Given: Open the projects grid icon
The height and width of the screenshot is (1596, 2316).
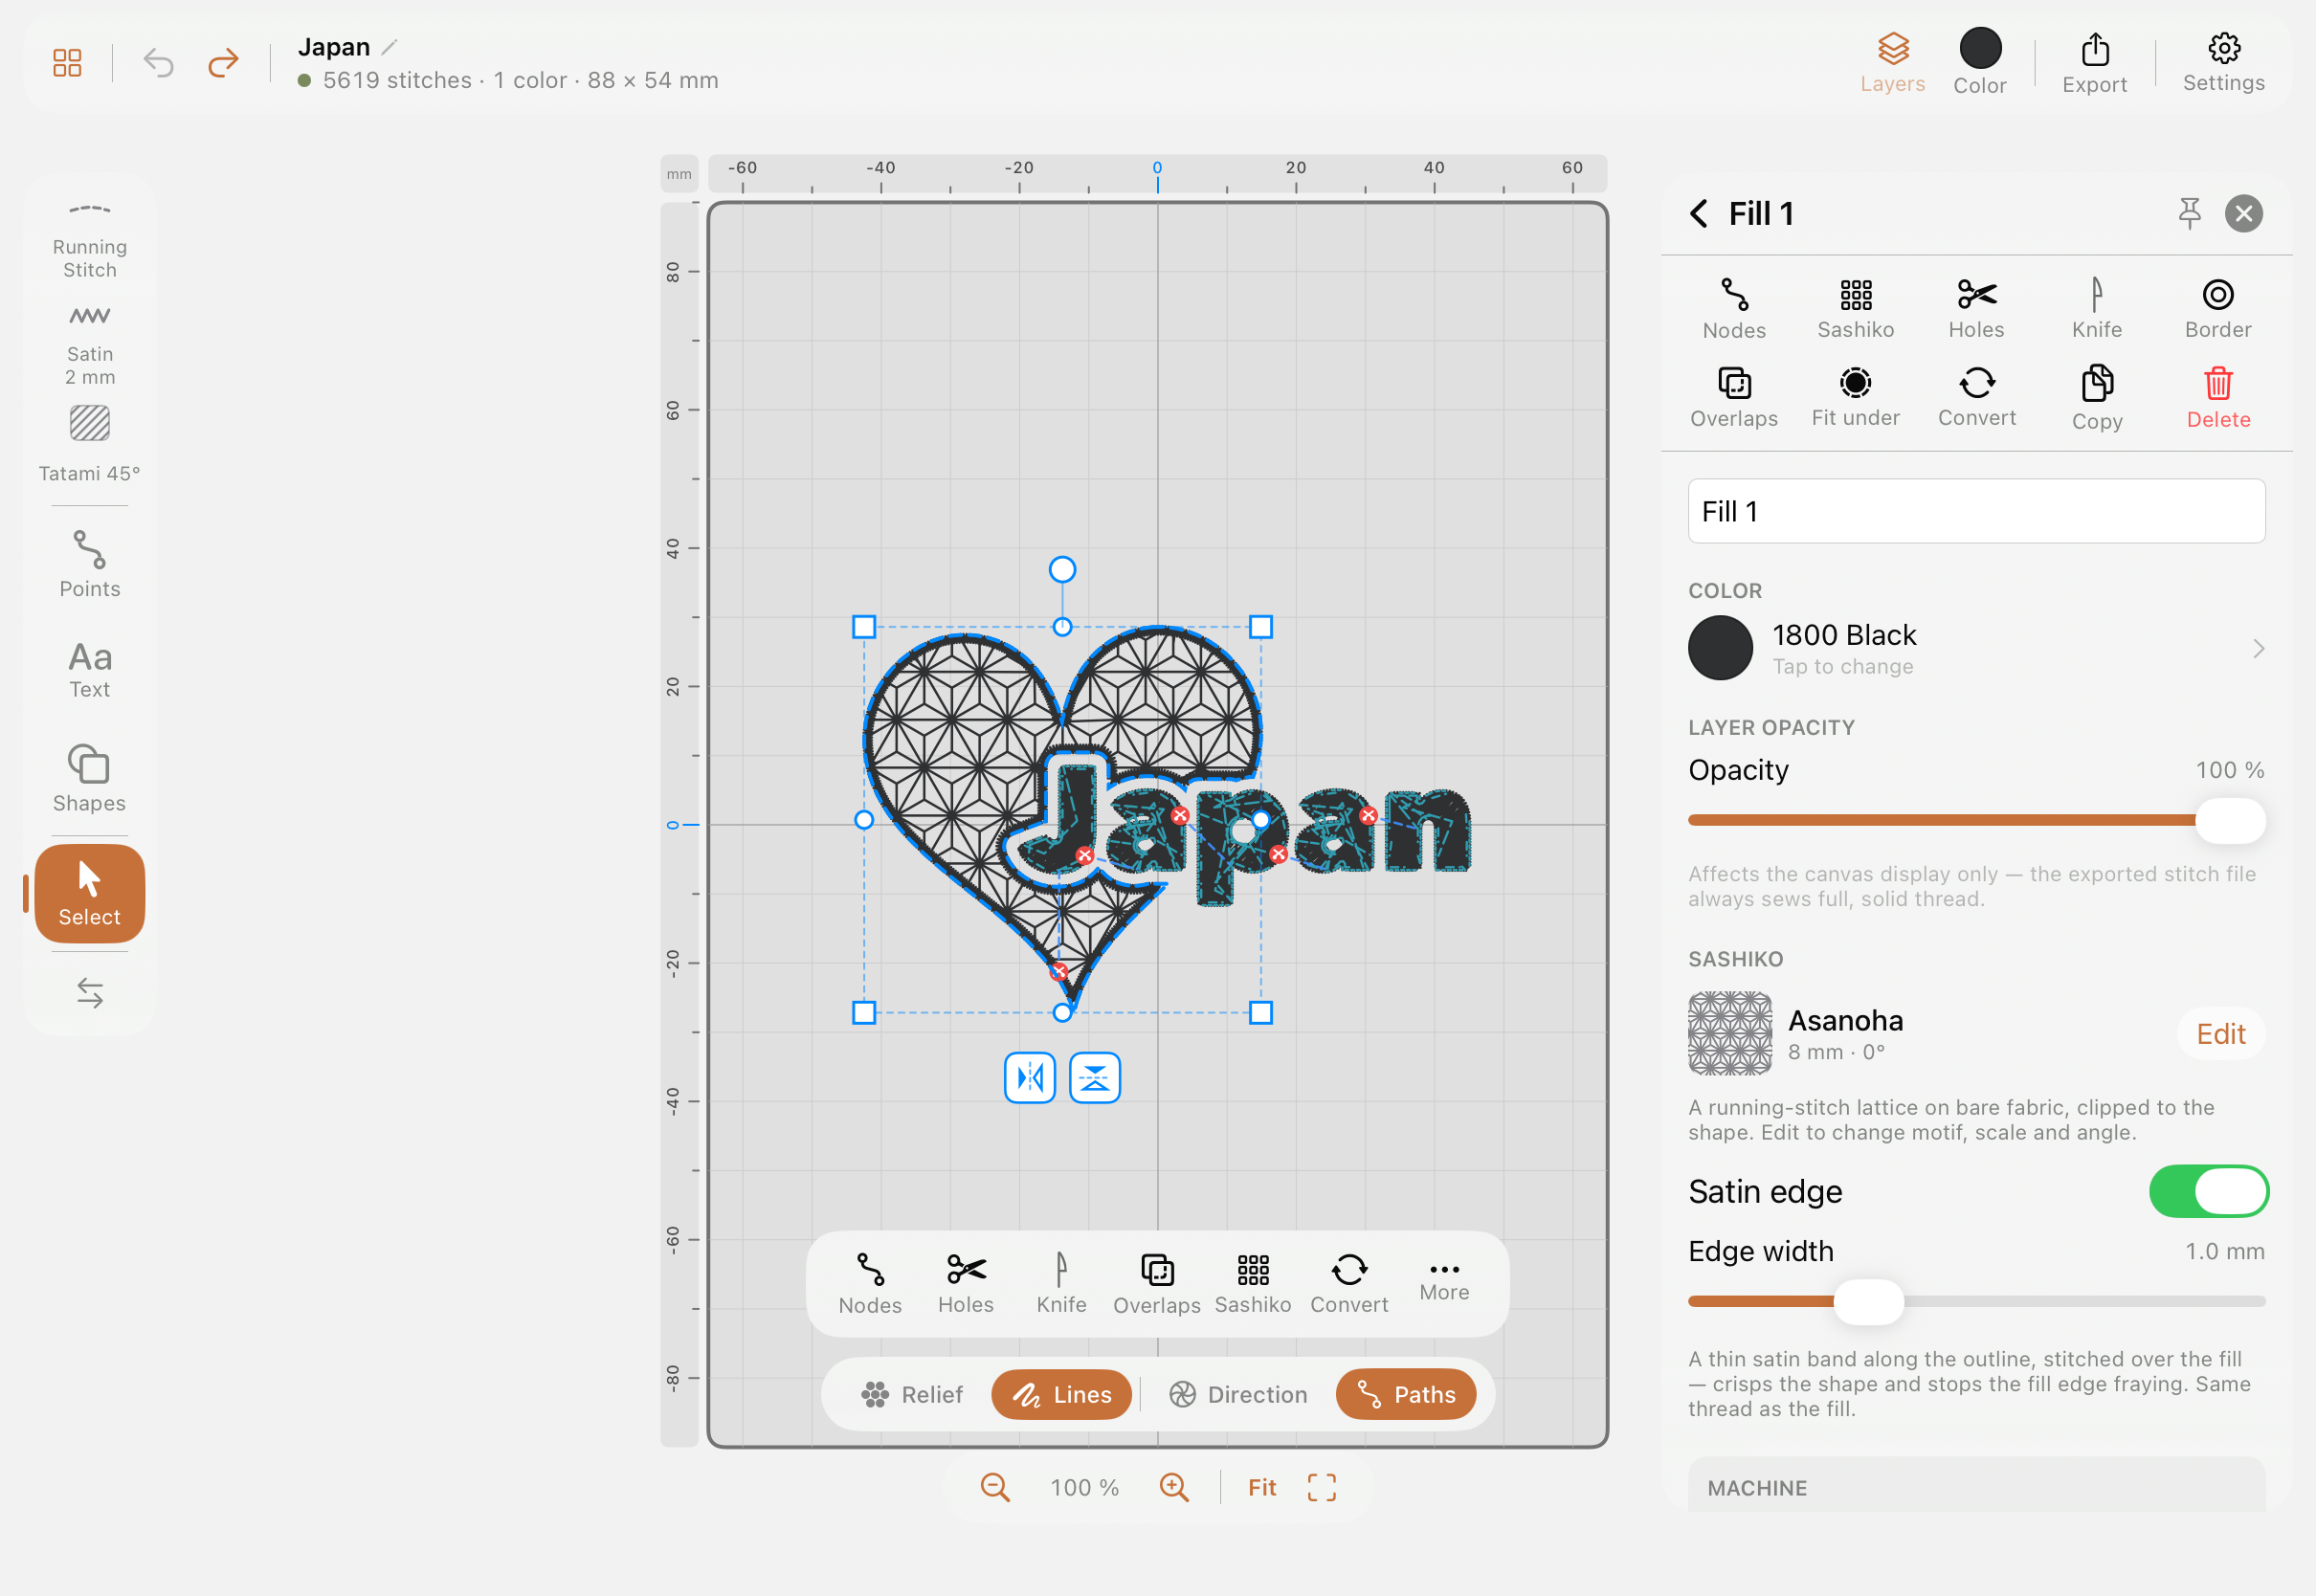Looking at the screenshot, I should [x=67, y=63].
